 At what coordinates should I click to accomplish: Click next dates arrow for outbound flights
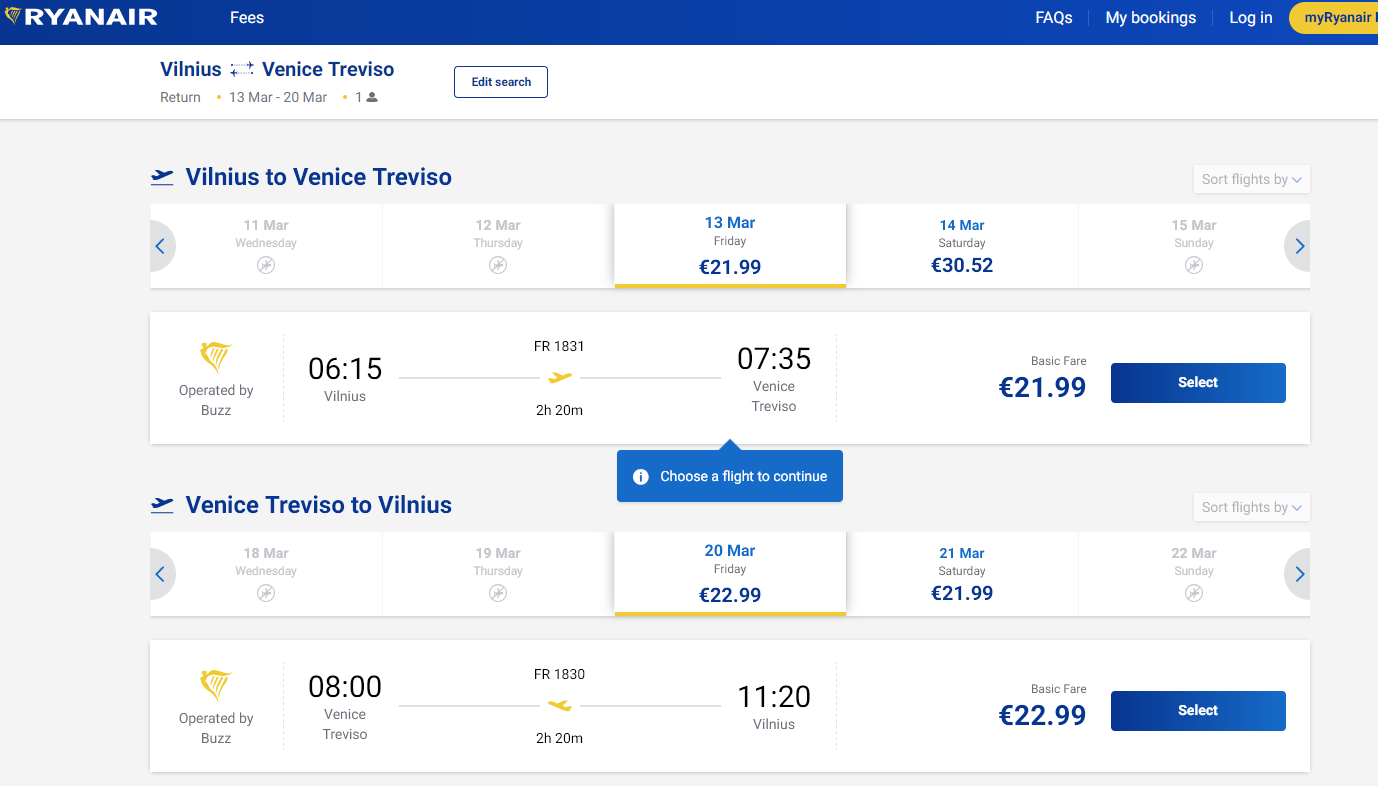tap(1298, 246)
